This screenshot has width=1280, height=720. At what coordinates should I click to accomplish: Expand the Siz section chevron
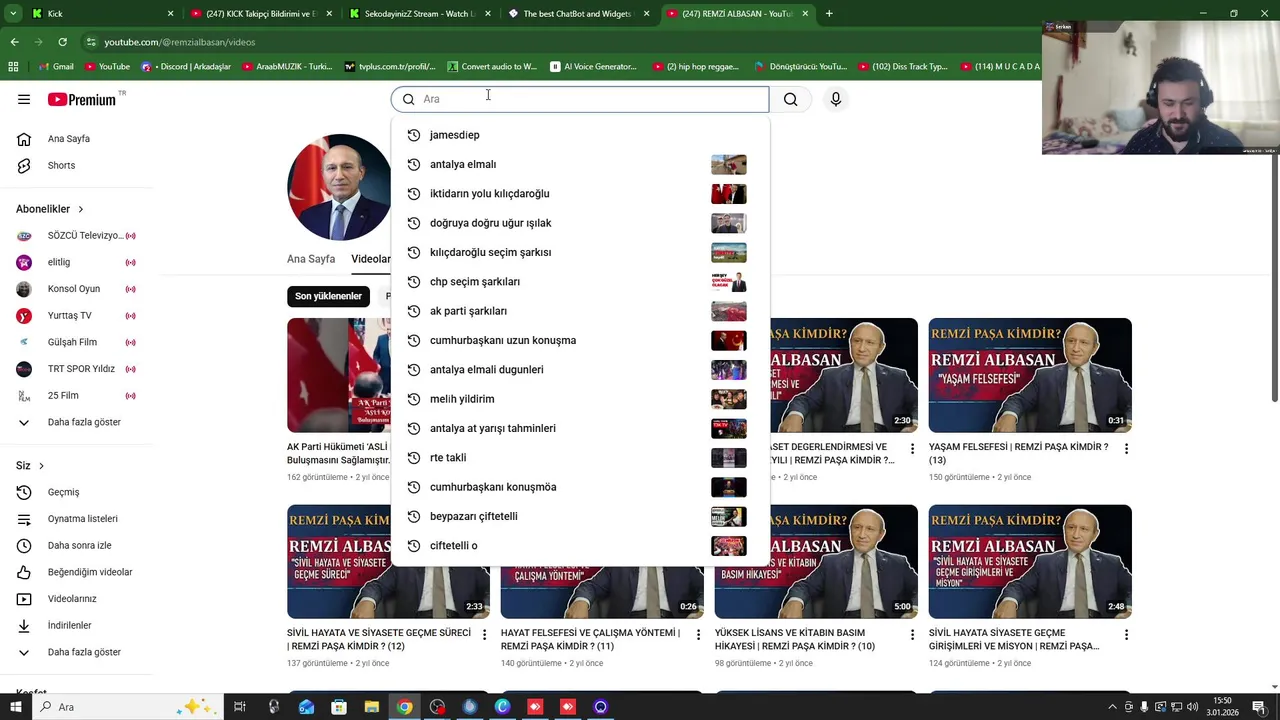[x=41, y=466]
